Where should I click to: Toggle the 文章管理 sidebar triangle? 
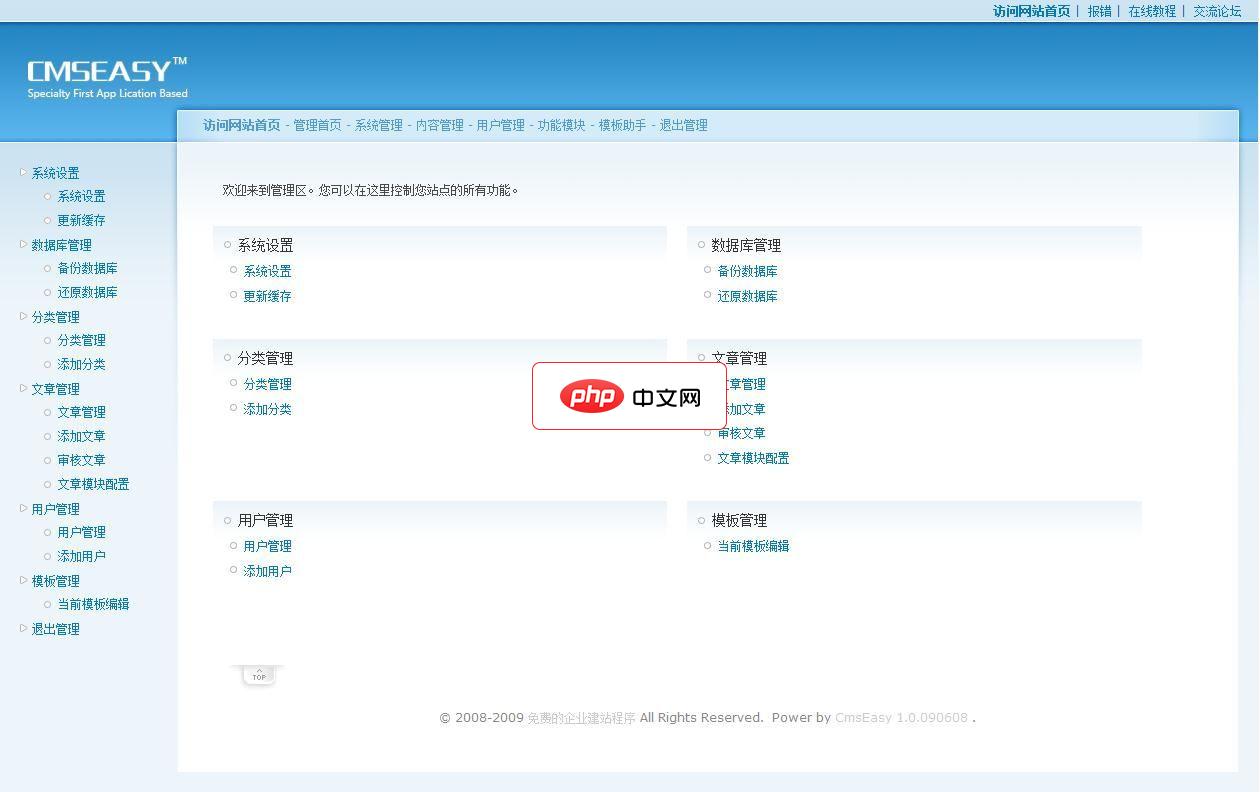coord(23,388)
